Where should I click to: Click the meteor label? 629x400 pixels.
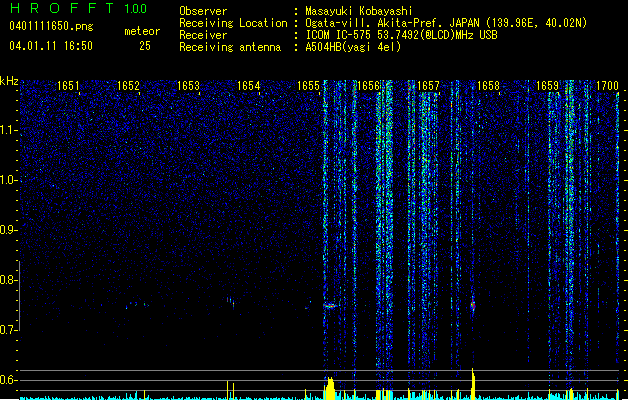pyautogui.click(x=142, y=31)
